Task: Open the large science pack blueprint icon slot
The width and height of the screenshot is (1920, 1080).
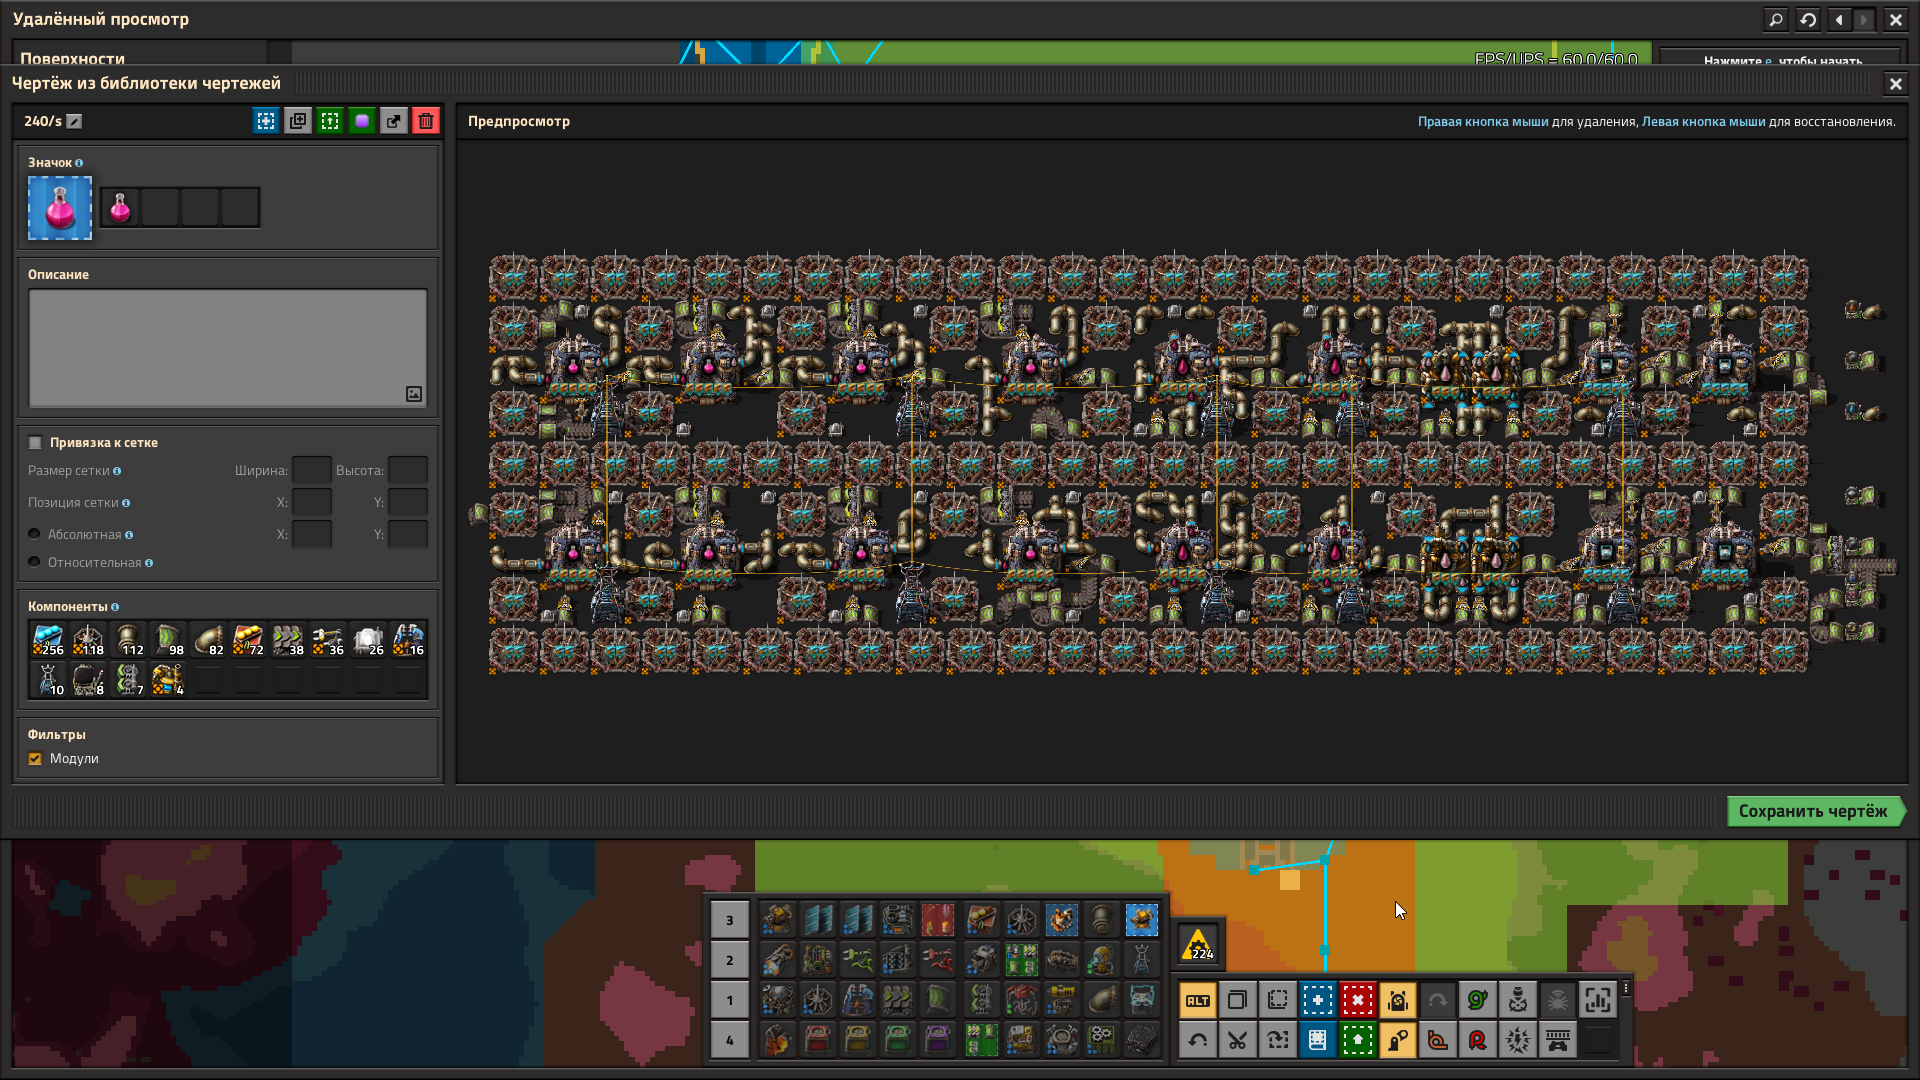Action: click(60, 208)
